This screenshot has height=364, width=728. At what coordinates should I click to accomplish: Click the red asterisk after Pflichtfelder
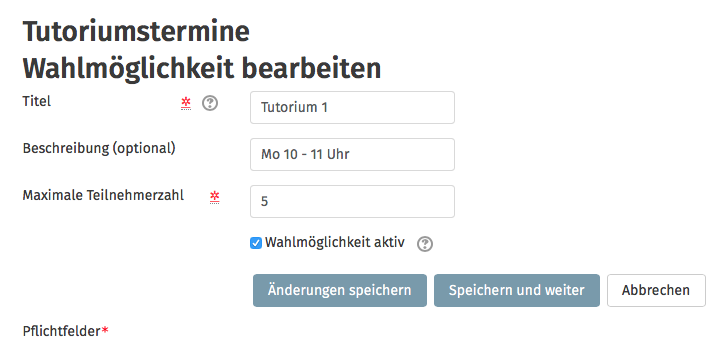[x=105, y=330]
